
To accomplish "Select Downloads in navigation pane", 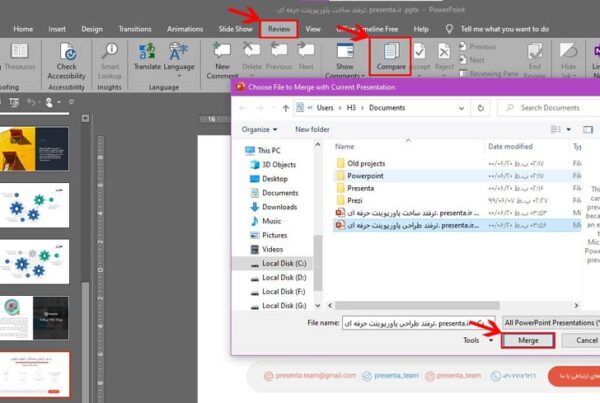I will point(279,207).
